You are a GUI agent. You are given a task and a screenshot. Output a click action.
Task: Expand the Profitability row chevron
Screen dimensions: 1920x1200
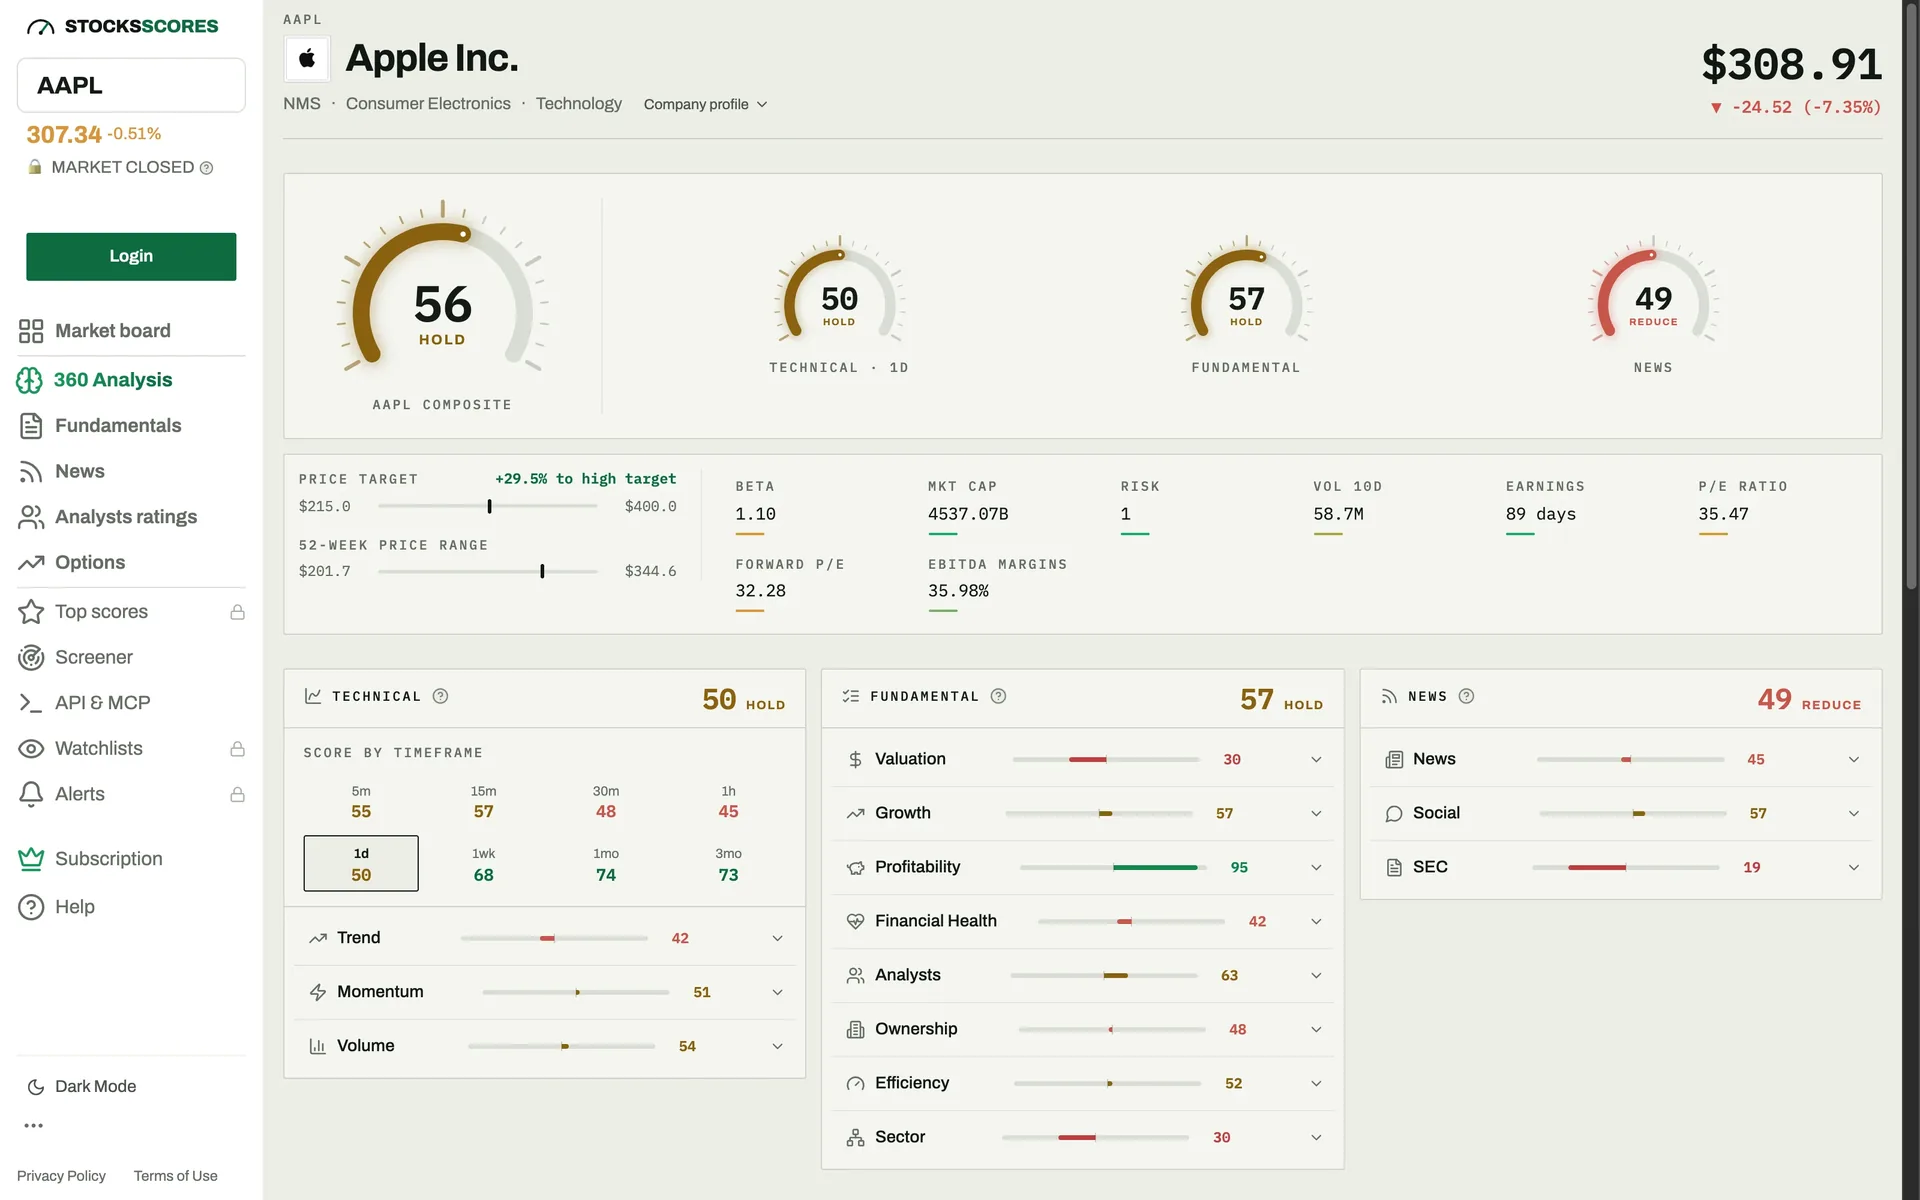tap(1316, 868)
